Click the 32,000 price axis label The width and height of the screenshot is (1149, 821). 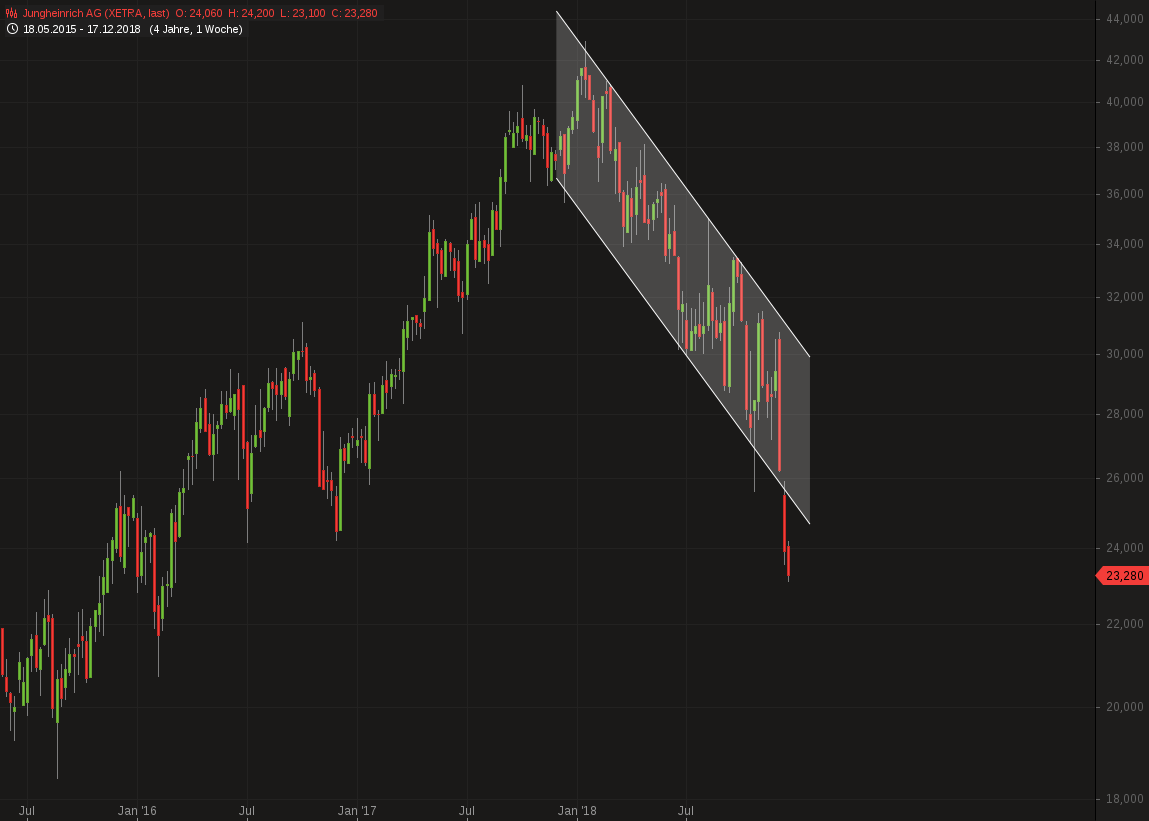[x=1125, y=297]
